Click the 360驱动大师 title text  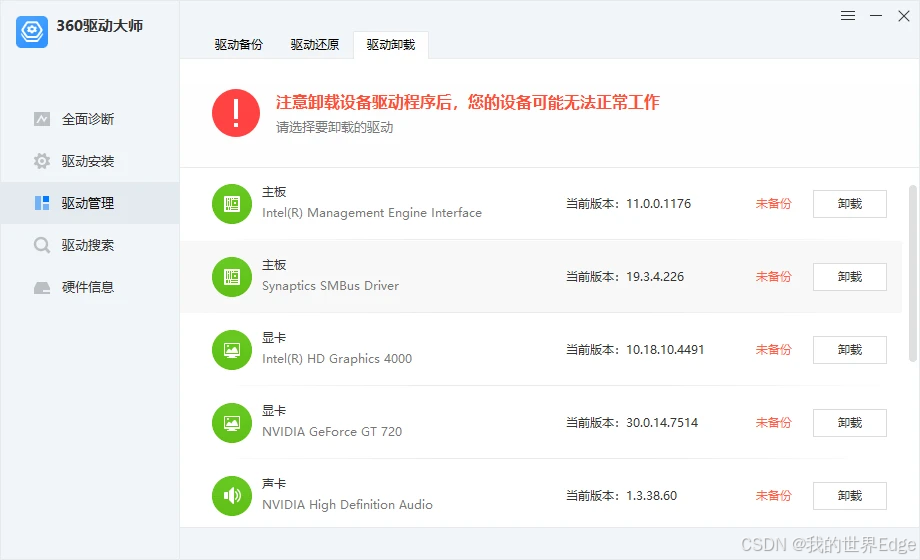point(100,26)
